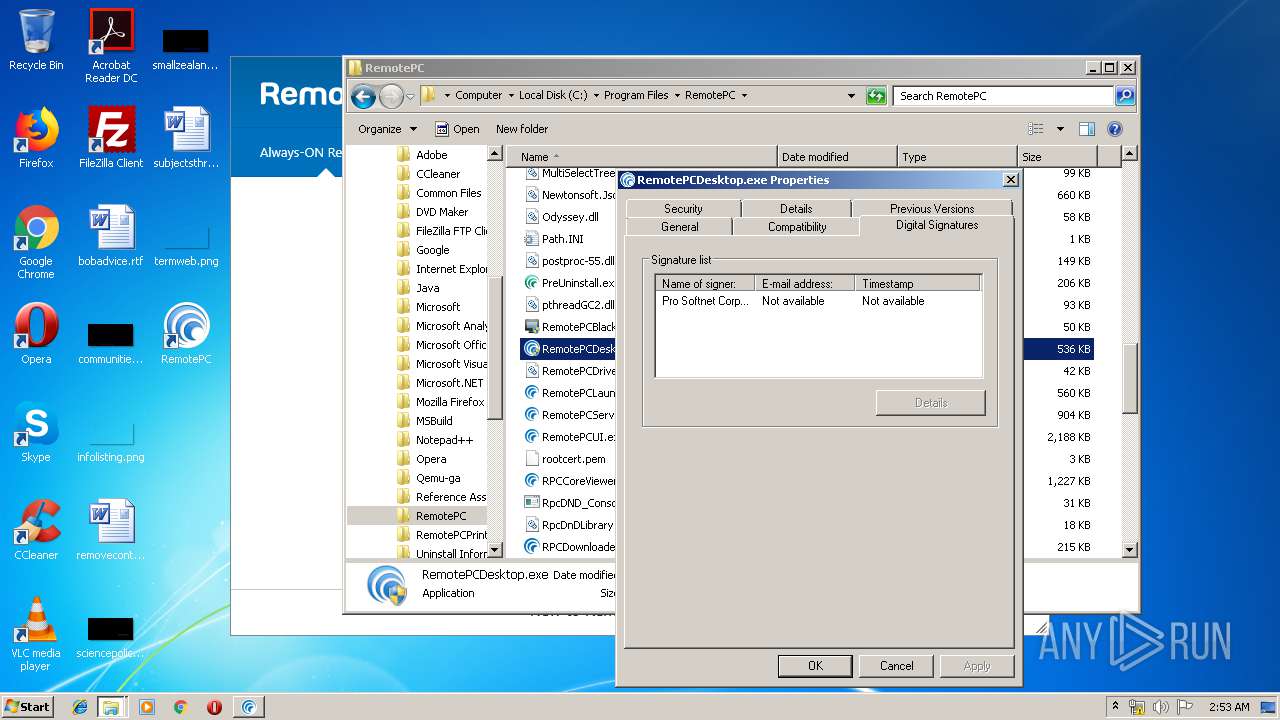Select Pro Softnet Corp signature row

point(818,301)
